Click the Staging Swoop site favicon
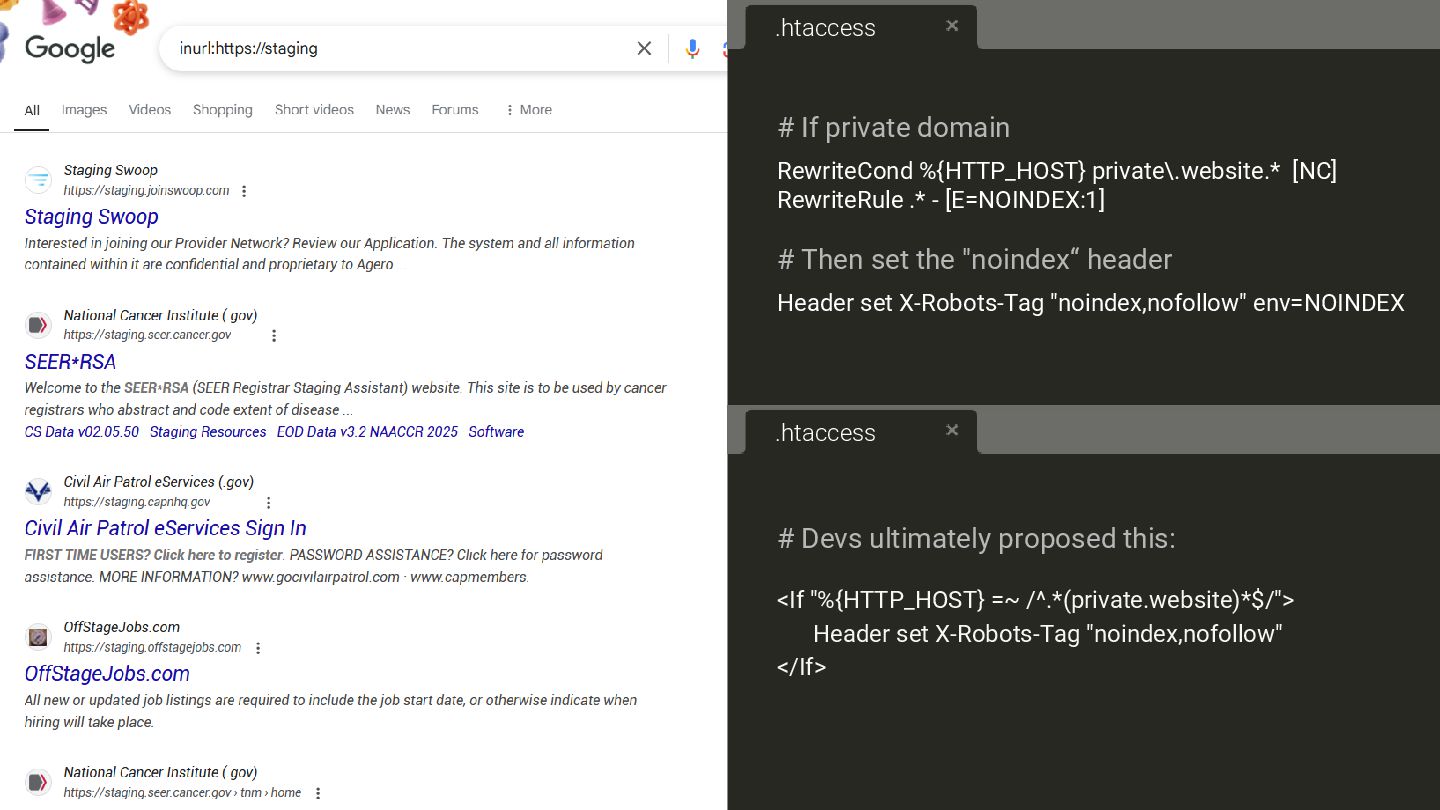 (38, 180)
